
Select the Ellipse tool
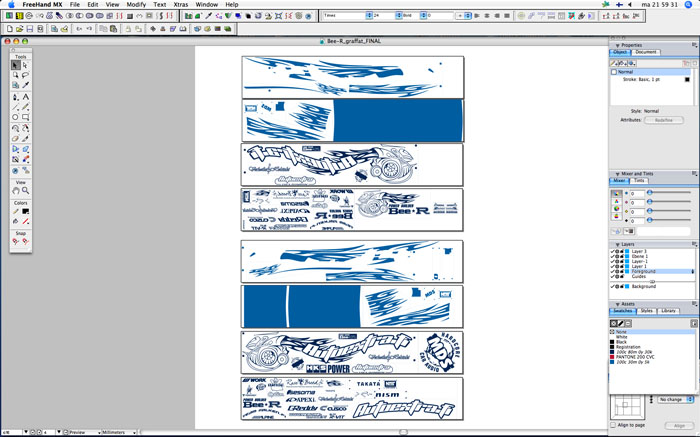pyautogui.click(x=15, y=117)
